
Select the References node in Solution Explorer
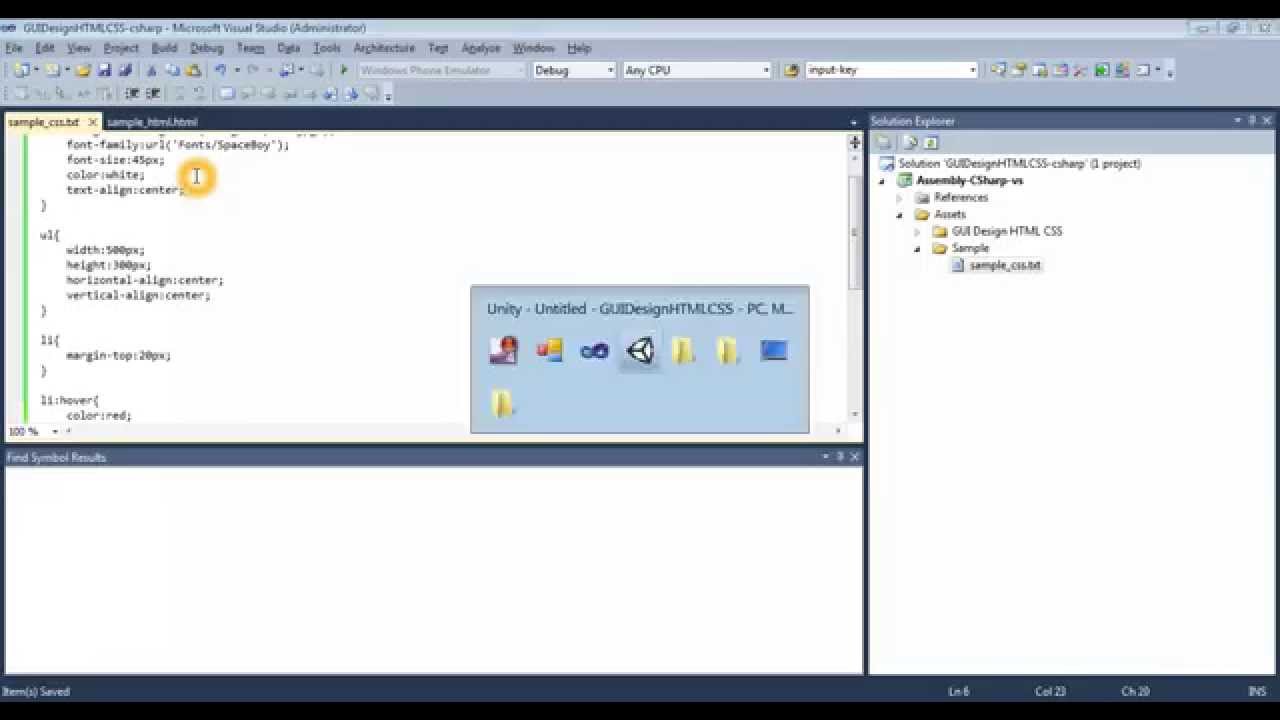point(961,198)
